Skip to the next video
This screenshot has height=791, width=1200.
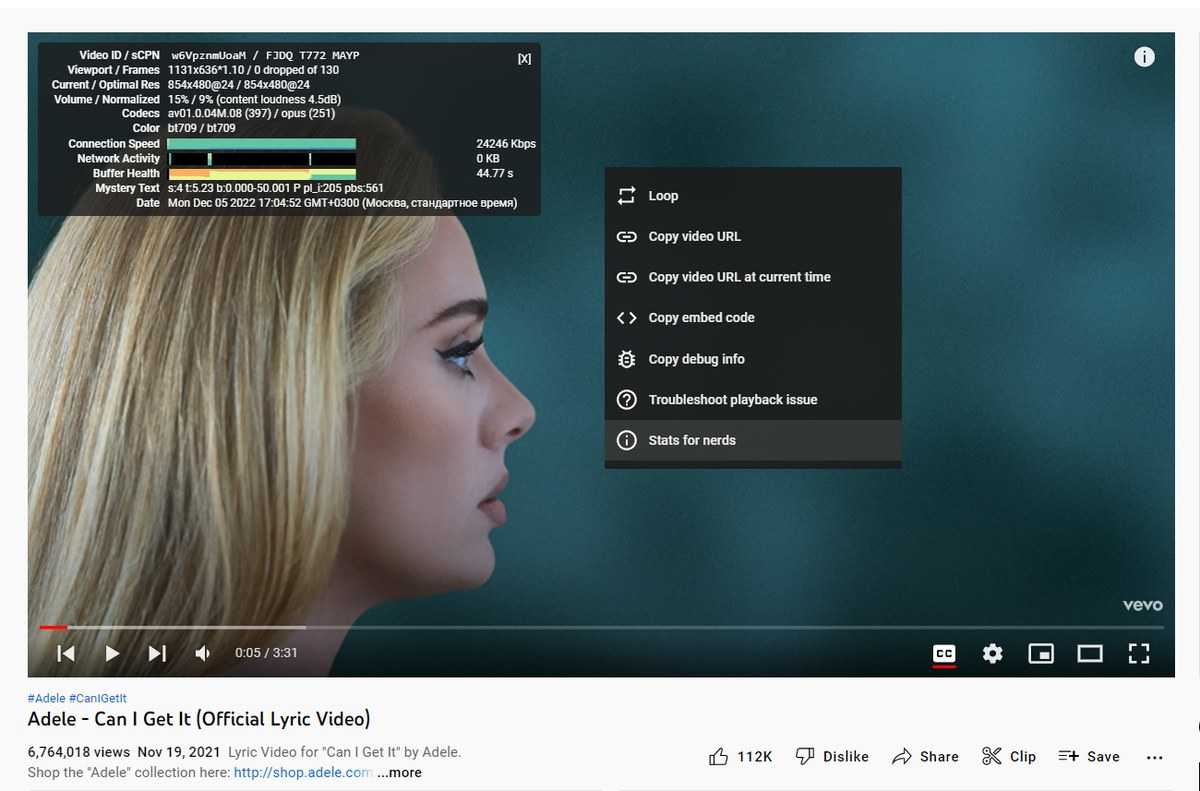click(157, 653)
